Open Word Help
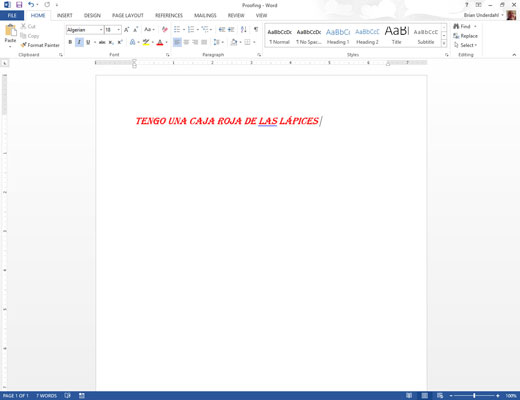This screenshot has height=400, width=520. pyautogui.click(x=467, y=5)
